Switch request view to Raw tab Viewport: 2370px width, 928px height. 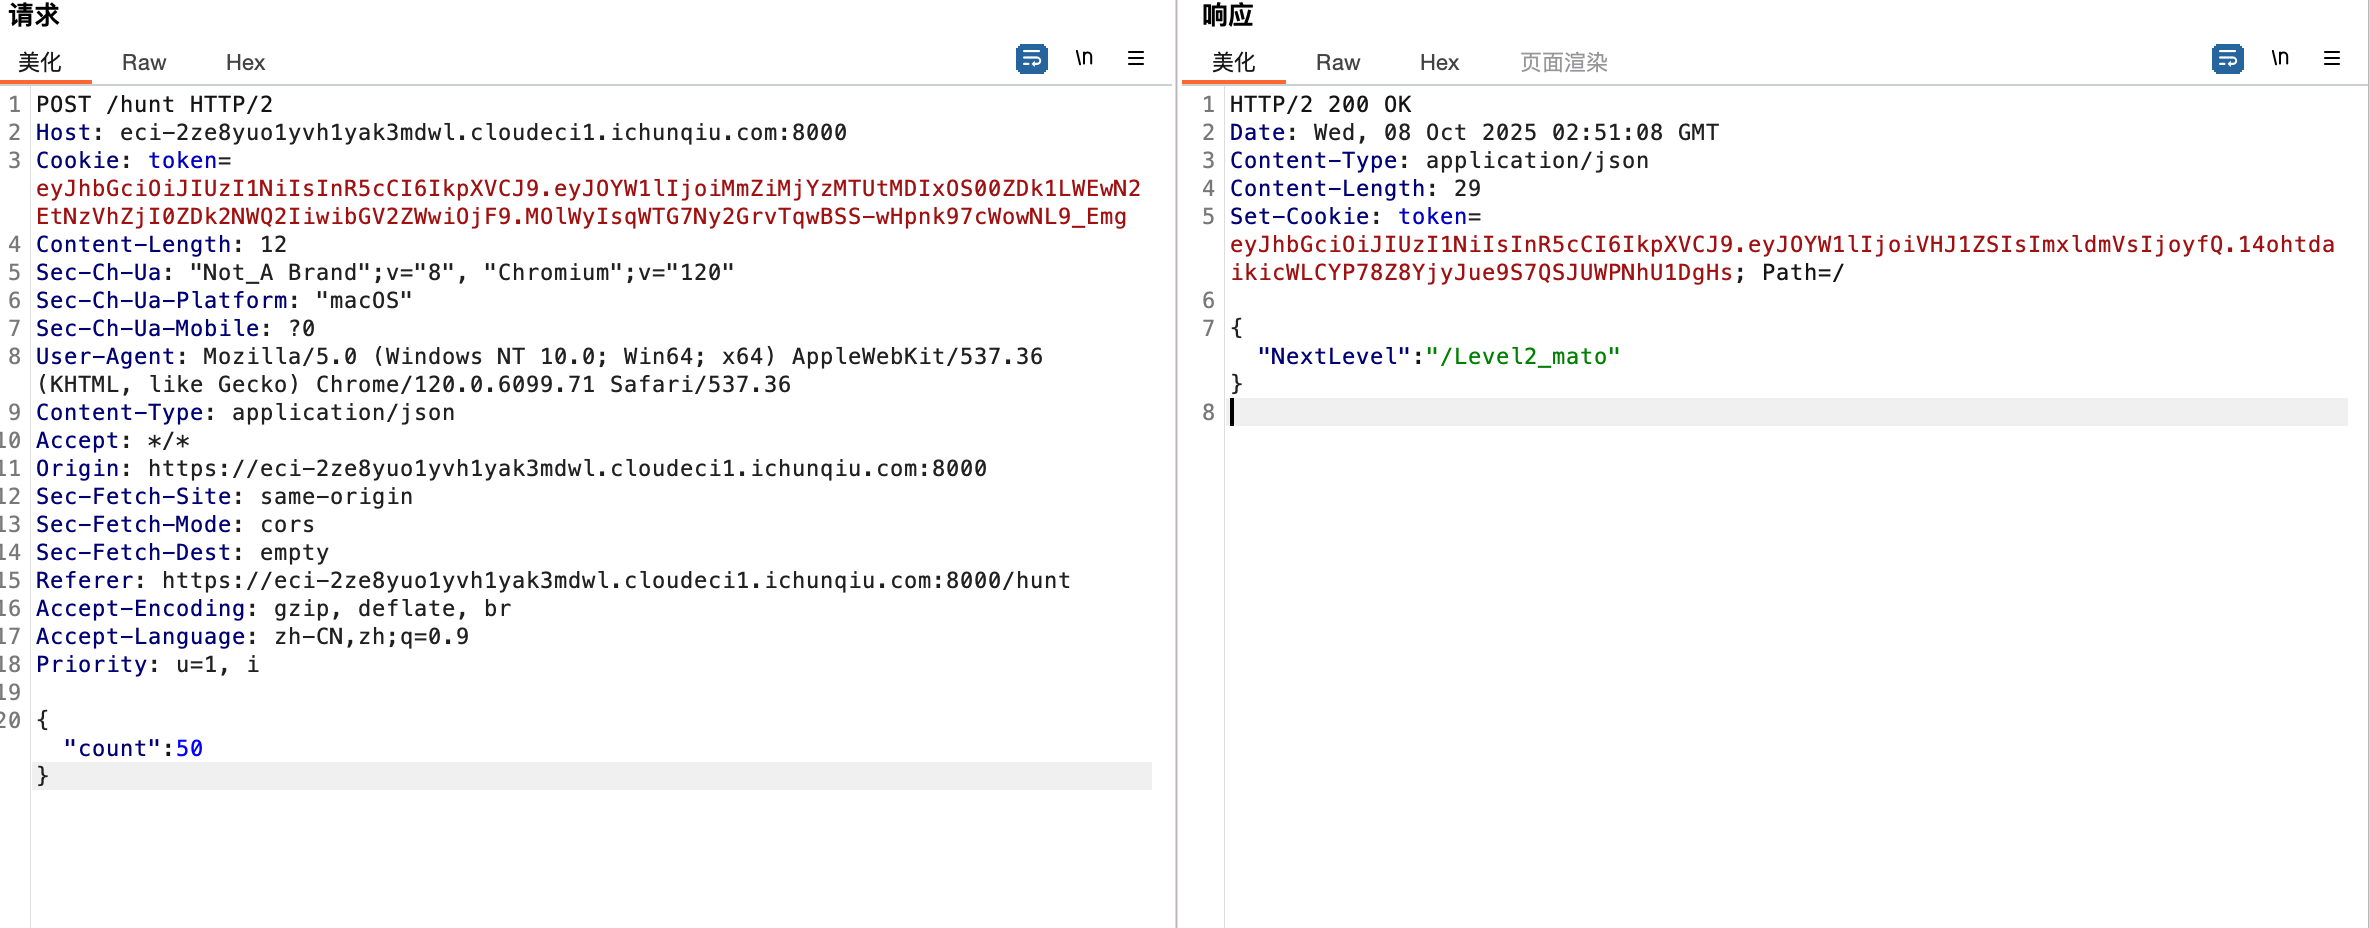[143, 63]
